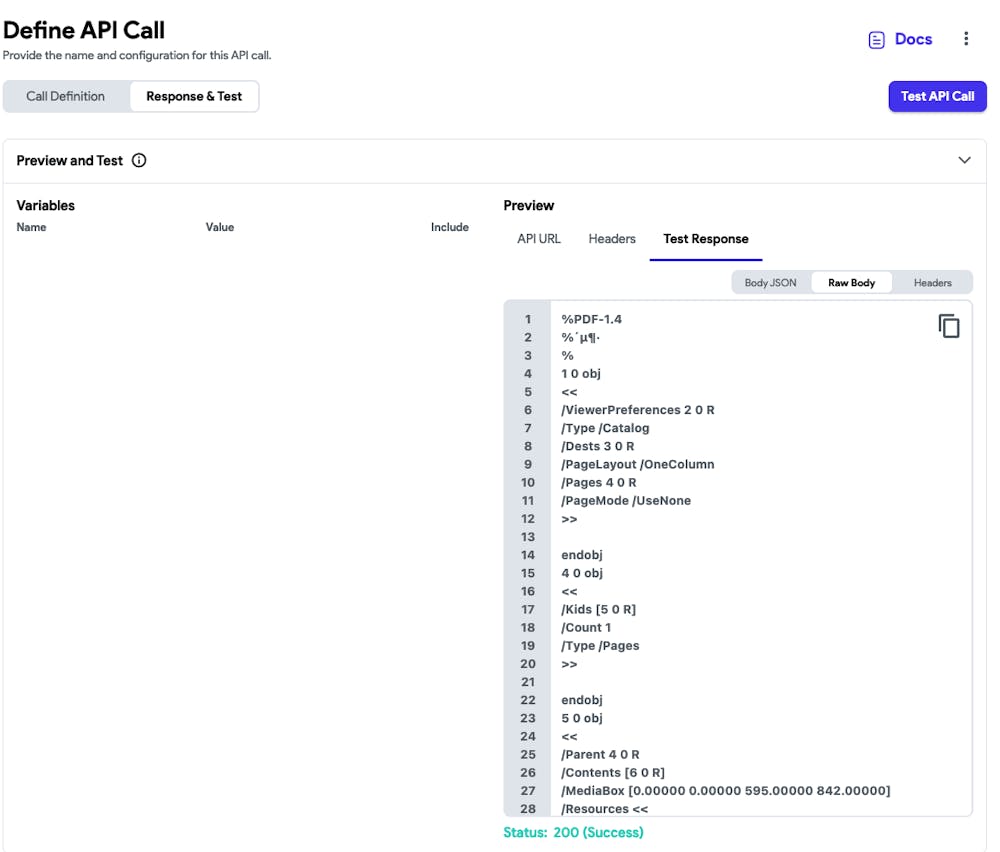Switch to the API URL tab
This screenshot has width=1000, height=852.
[x=539, y=239]
